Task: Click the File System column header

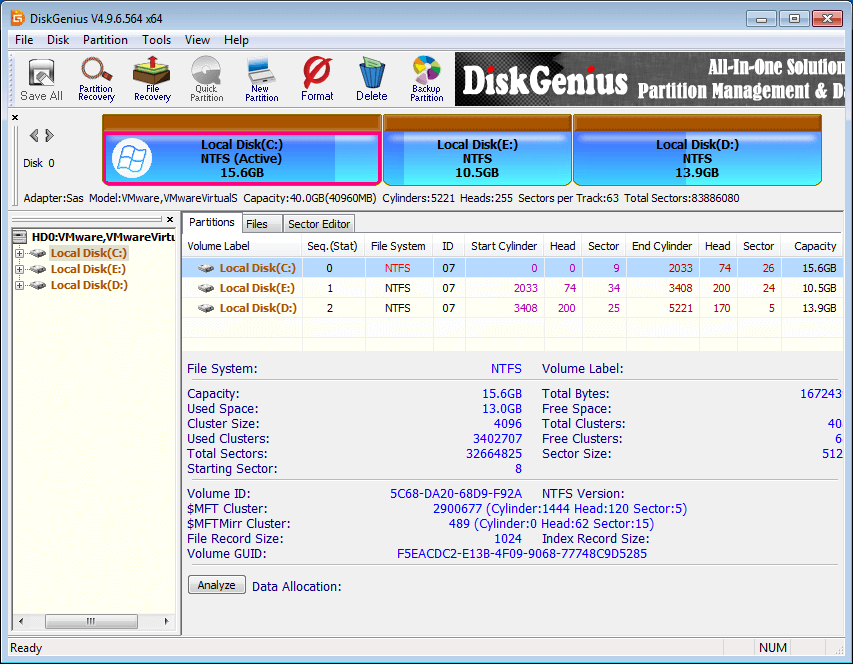Action: point(399,246)
